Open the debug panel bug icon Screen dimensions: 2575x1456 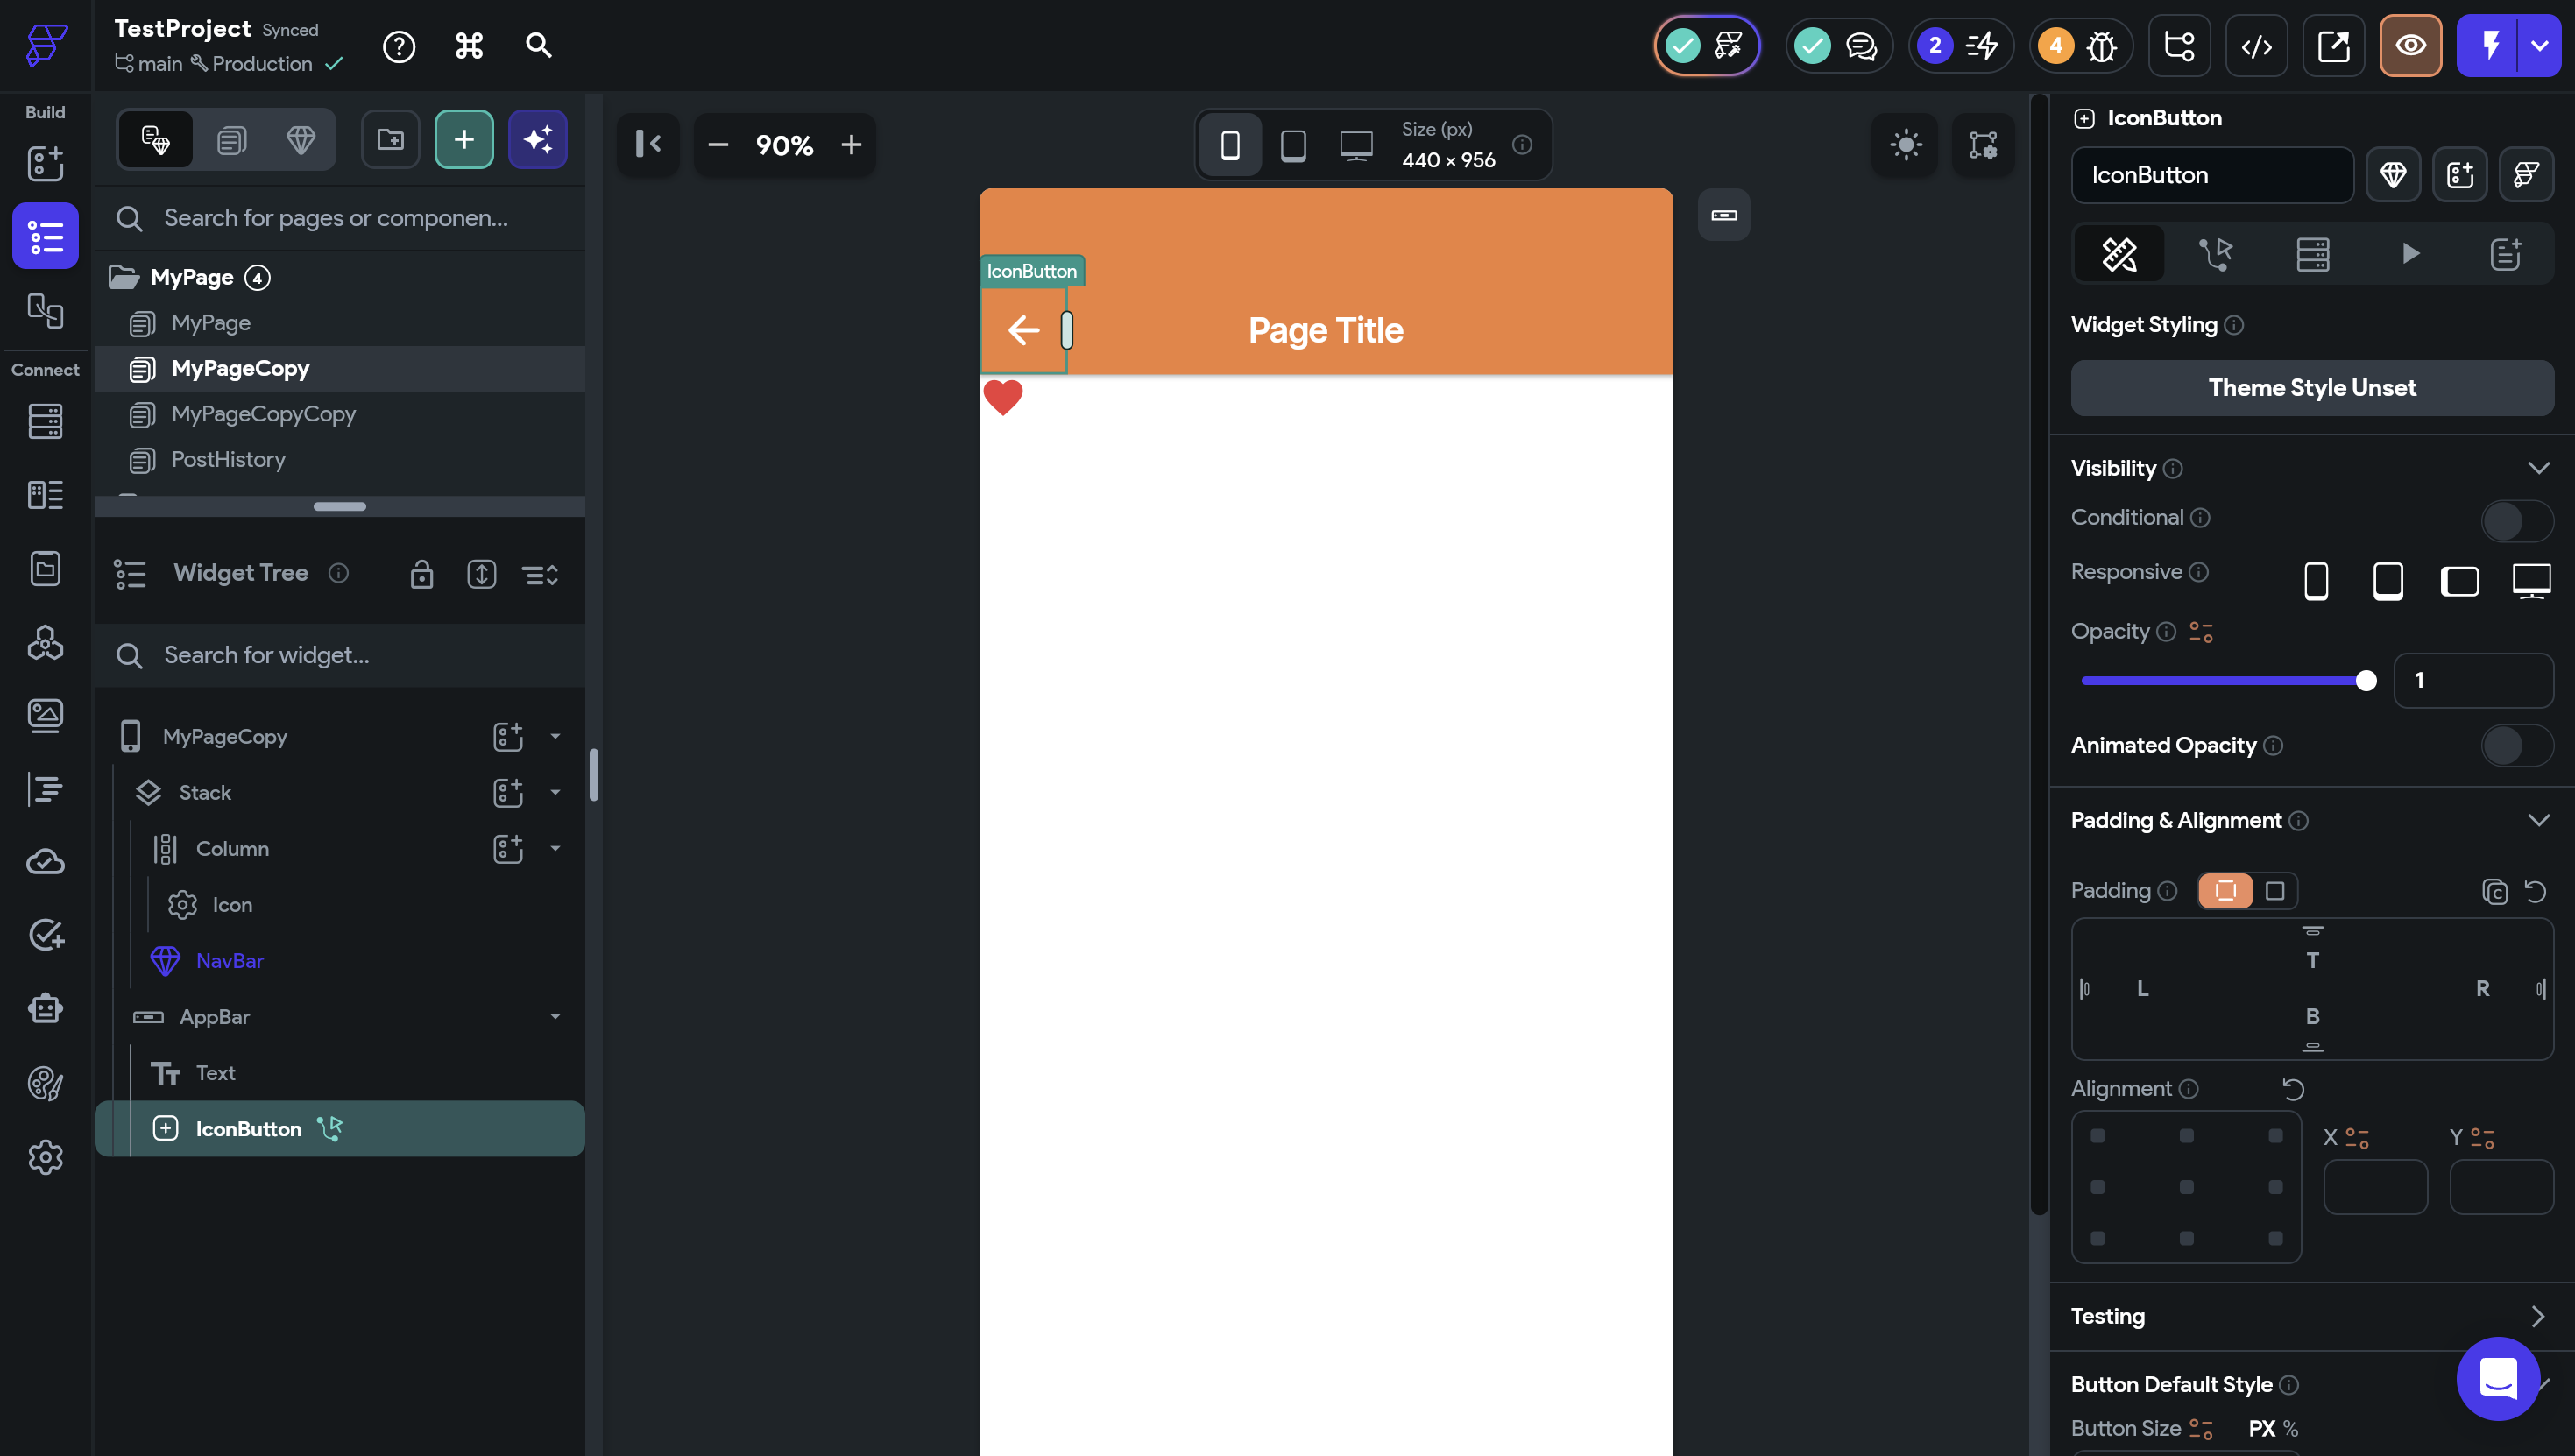coord(2101,46)
